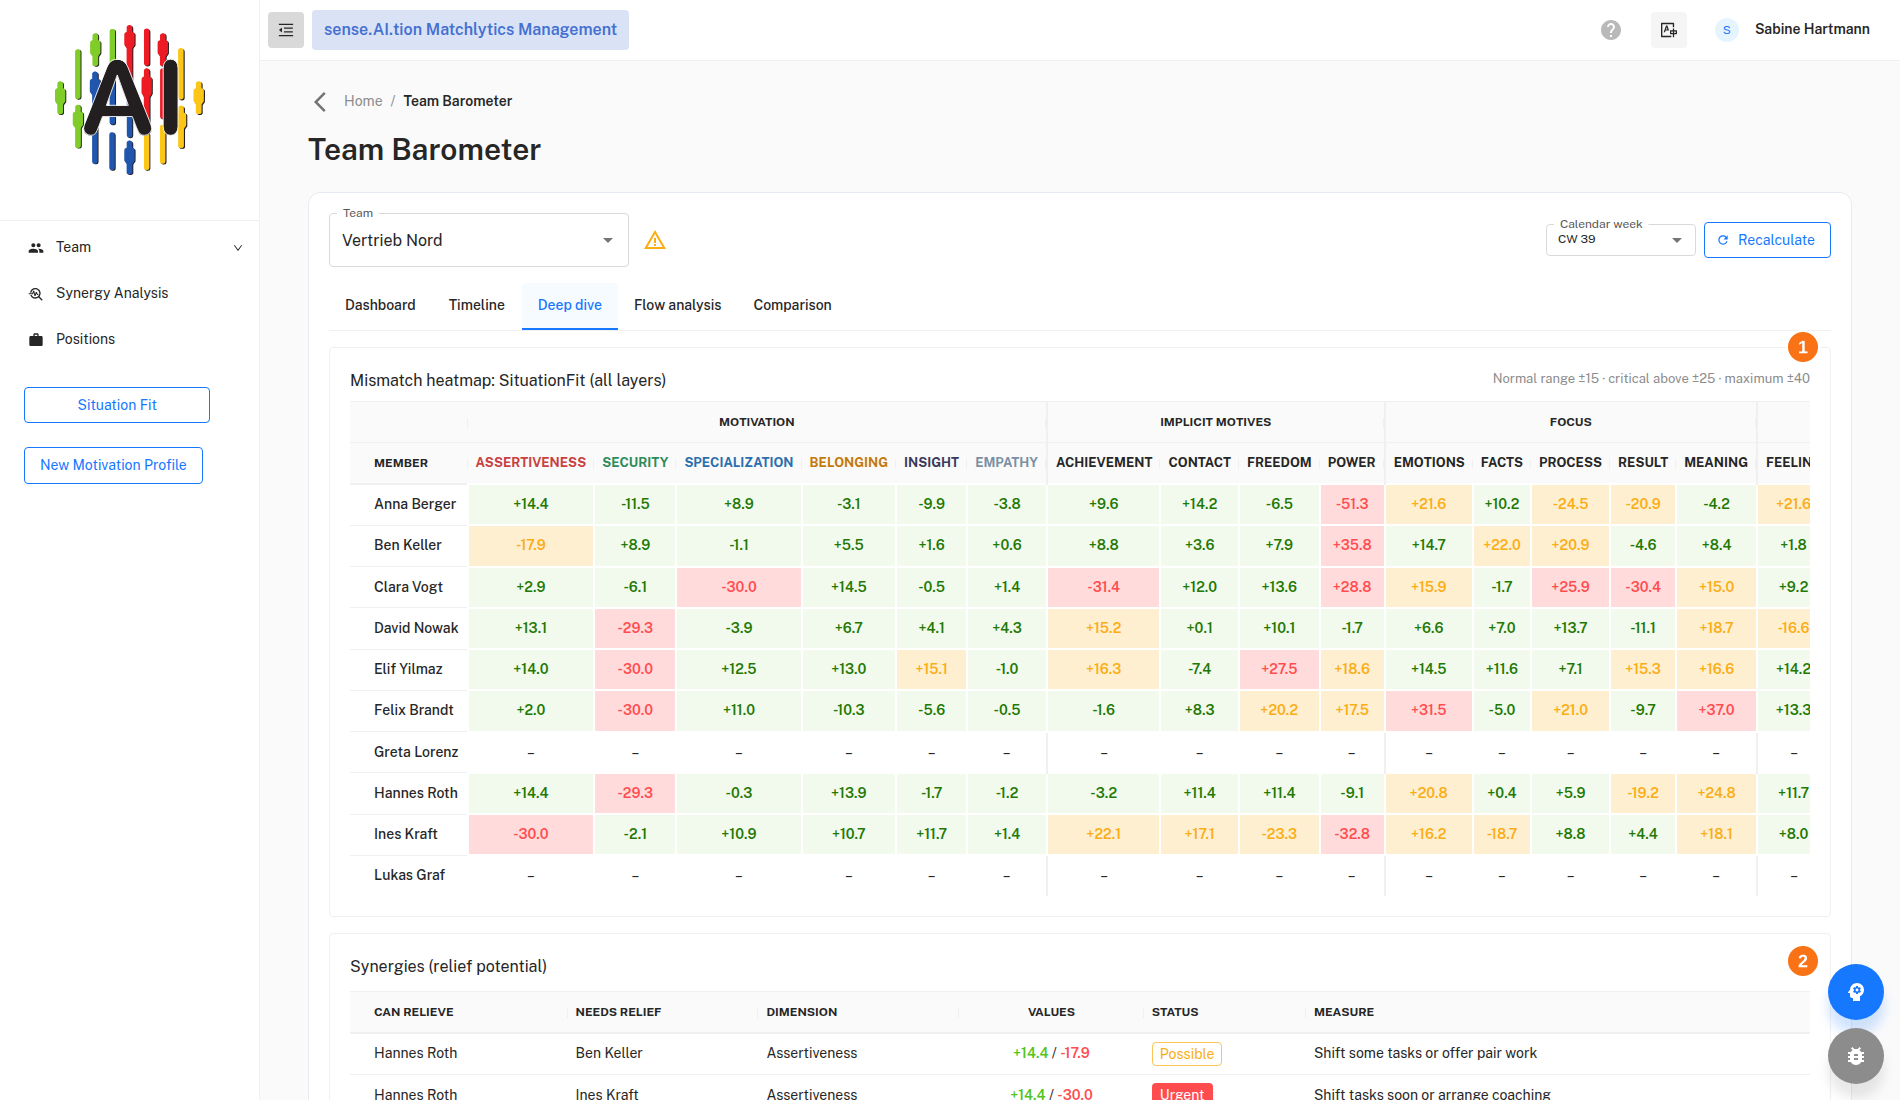Click the Team people icon in sidebar
The image size is (1900, 1100).
[x=36, y=247]
